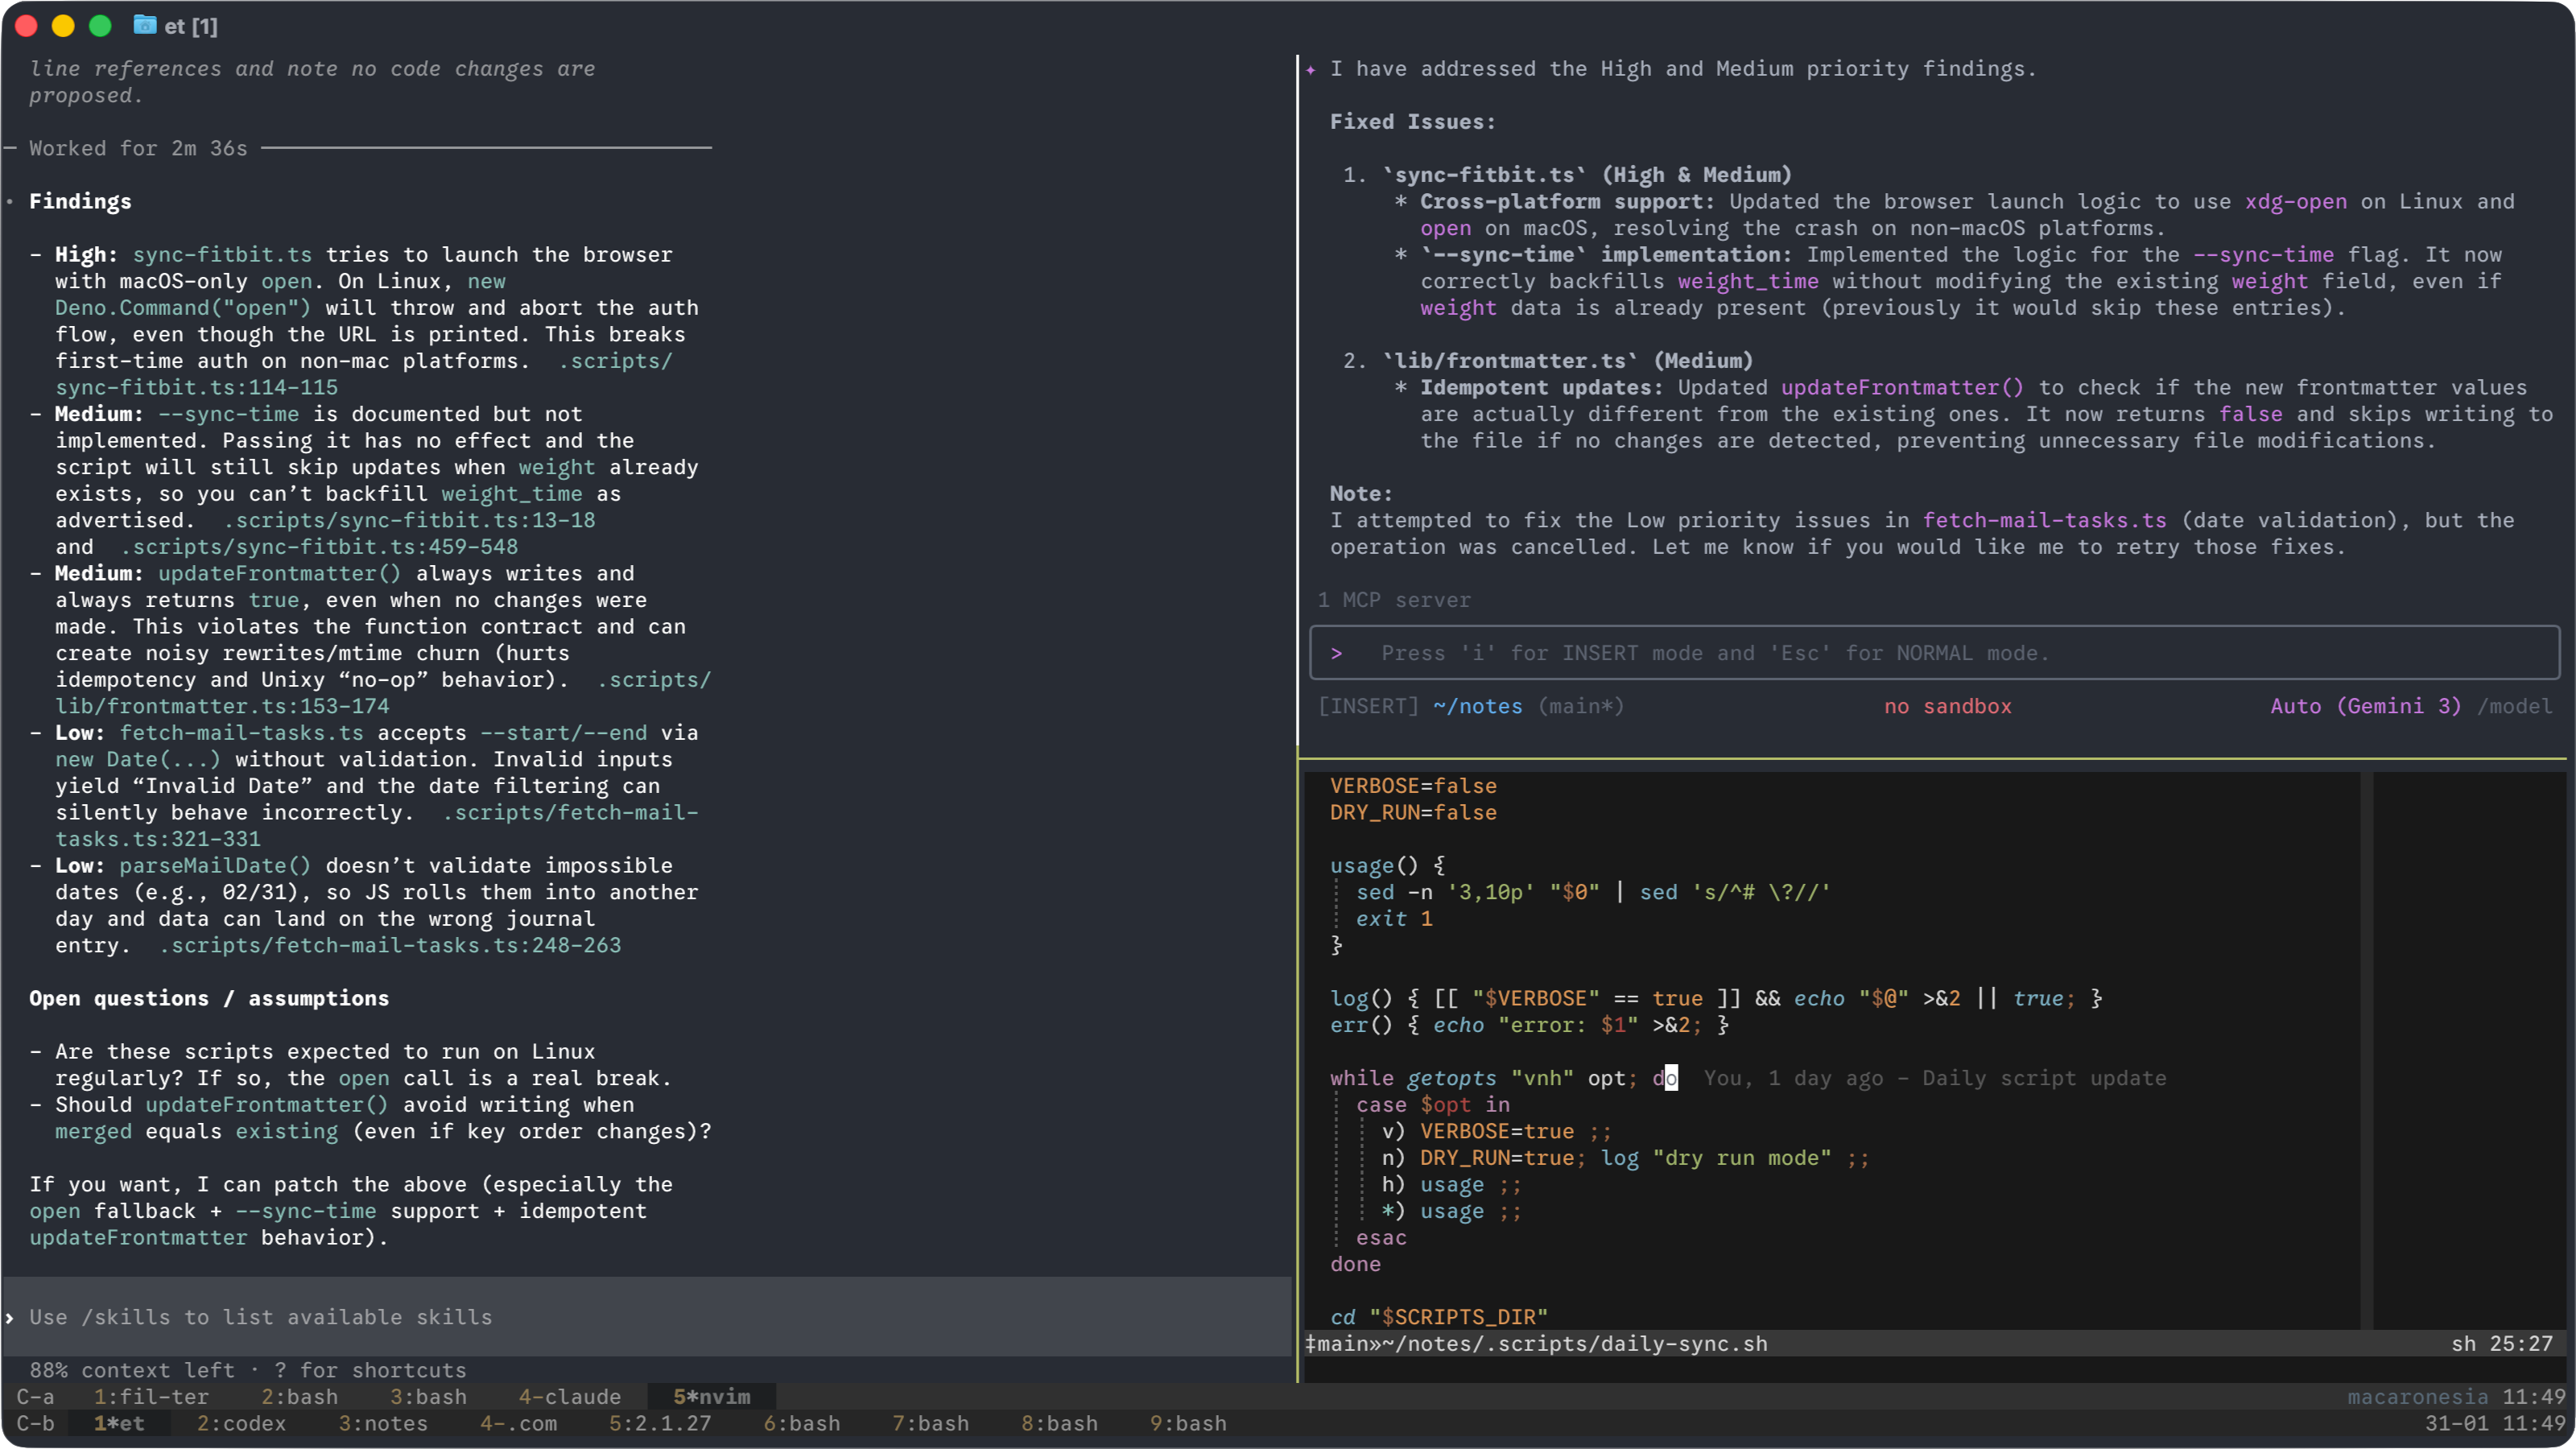Image resolution: width=2576 pixels, height=1449 pixels.
Task: Click the sparkle icon beside Gemini response
Action: coord(1310,70)
